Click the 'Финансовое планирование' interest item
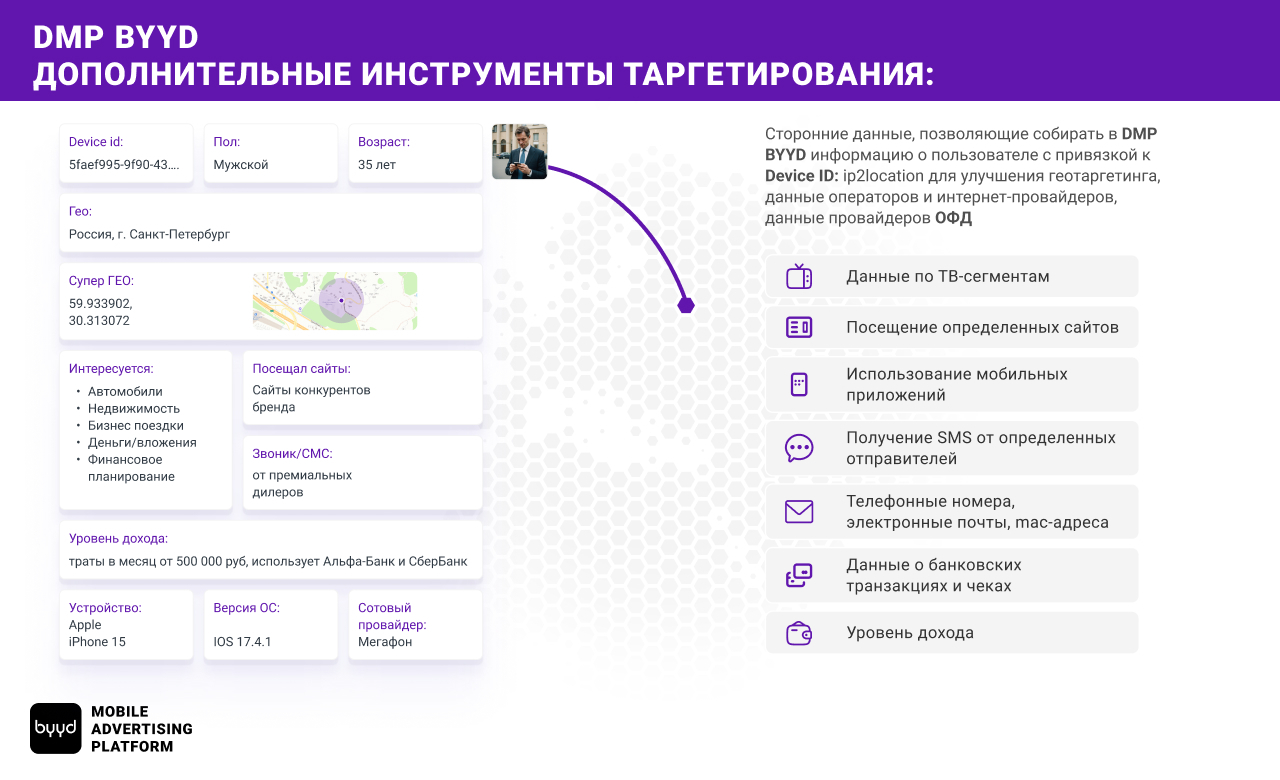Viewport: 1280px width, 780px height. click(134, 468)
